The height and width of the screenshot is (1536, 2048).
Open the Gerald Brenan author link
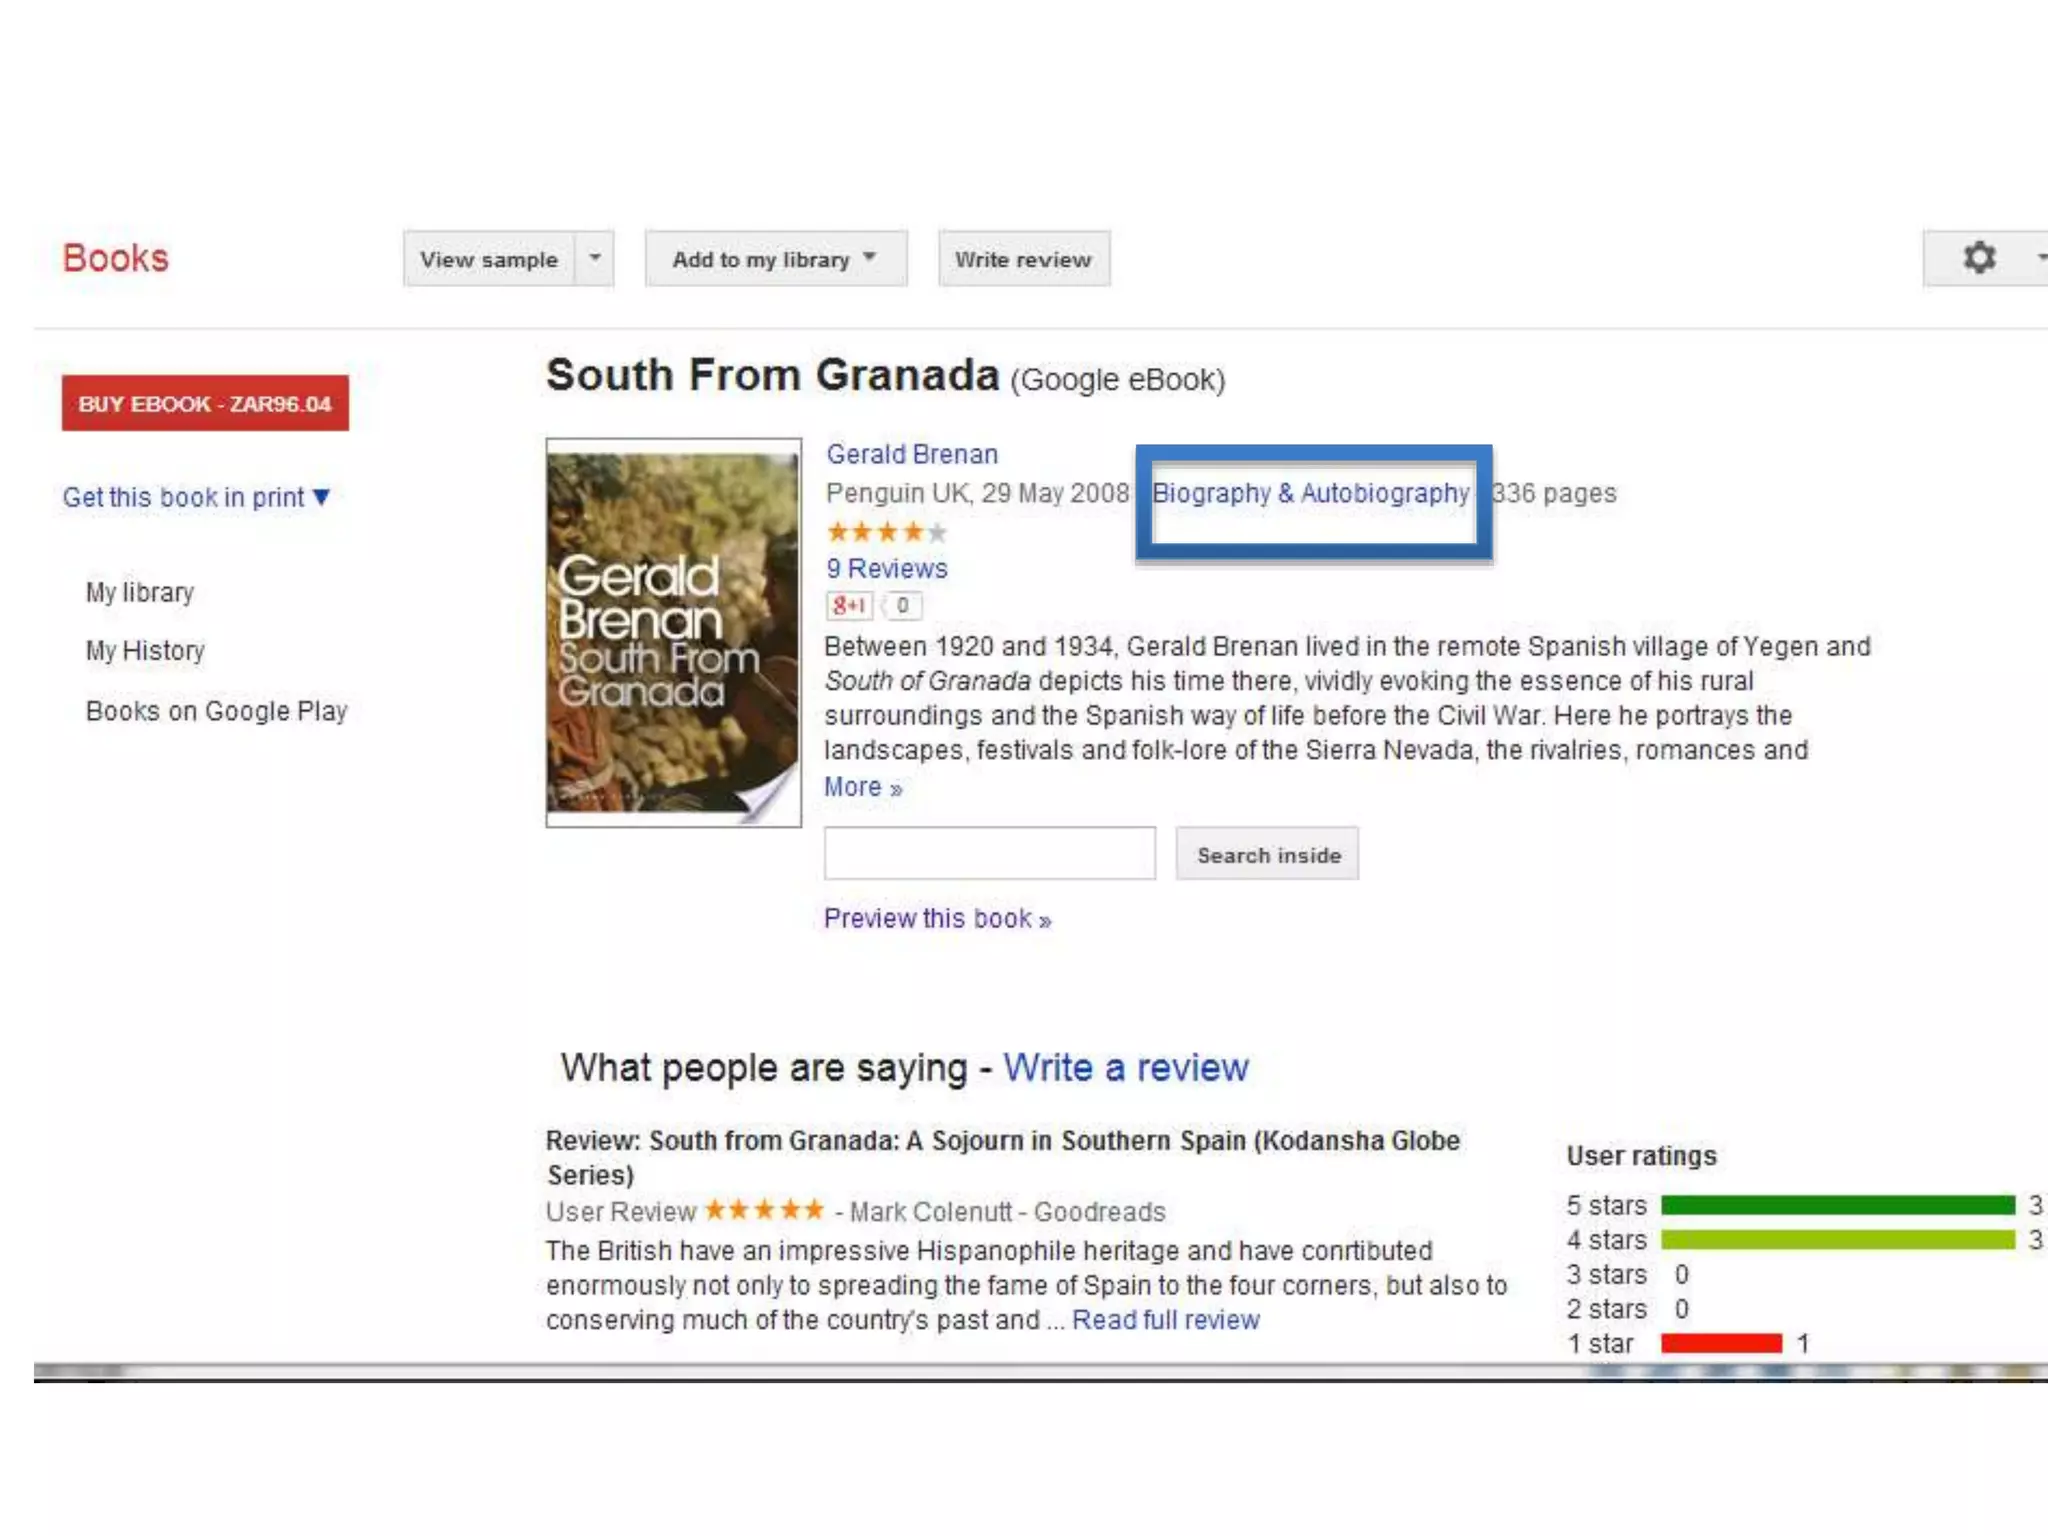pos(912,454)
